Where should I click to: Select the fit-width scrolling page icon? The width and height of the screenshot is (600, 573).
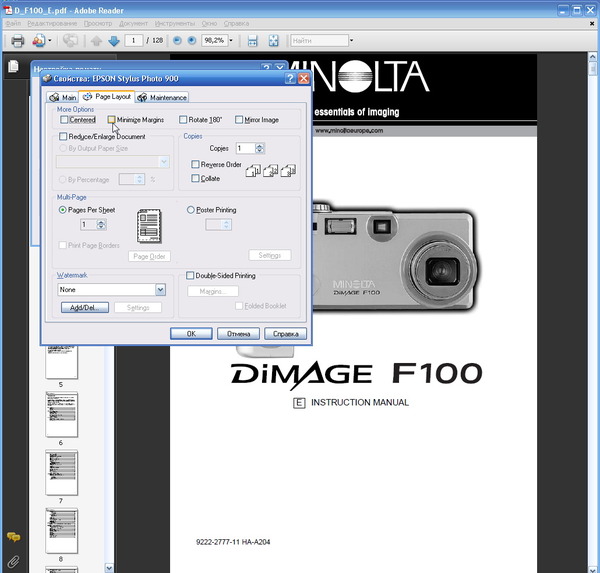pos(253,41)
